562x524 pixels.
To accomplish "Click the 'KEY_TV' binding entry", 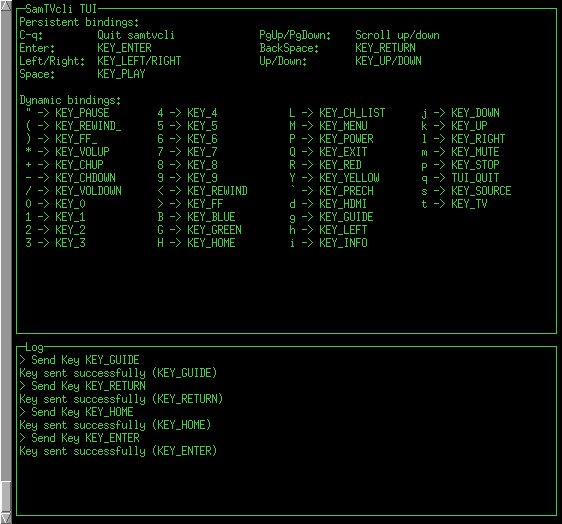I will (469, 204).
